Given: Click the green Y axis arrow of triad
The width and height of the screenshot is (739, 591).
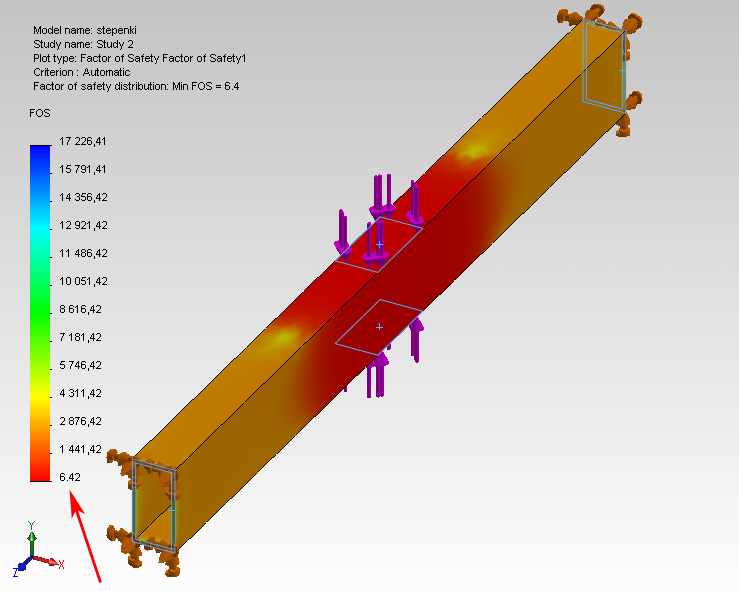Looking at the screenshot, I should click(32, 542).
